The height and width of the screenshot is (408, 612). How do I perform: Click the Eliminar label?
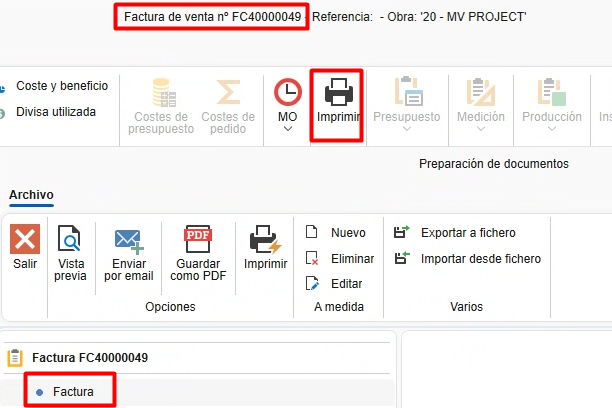[352, 258]
